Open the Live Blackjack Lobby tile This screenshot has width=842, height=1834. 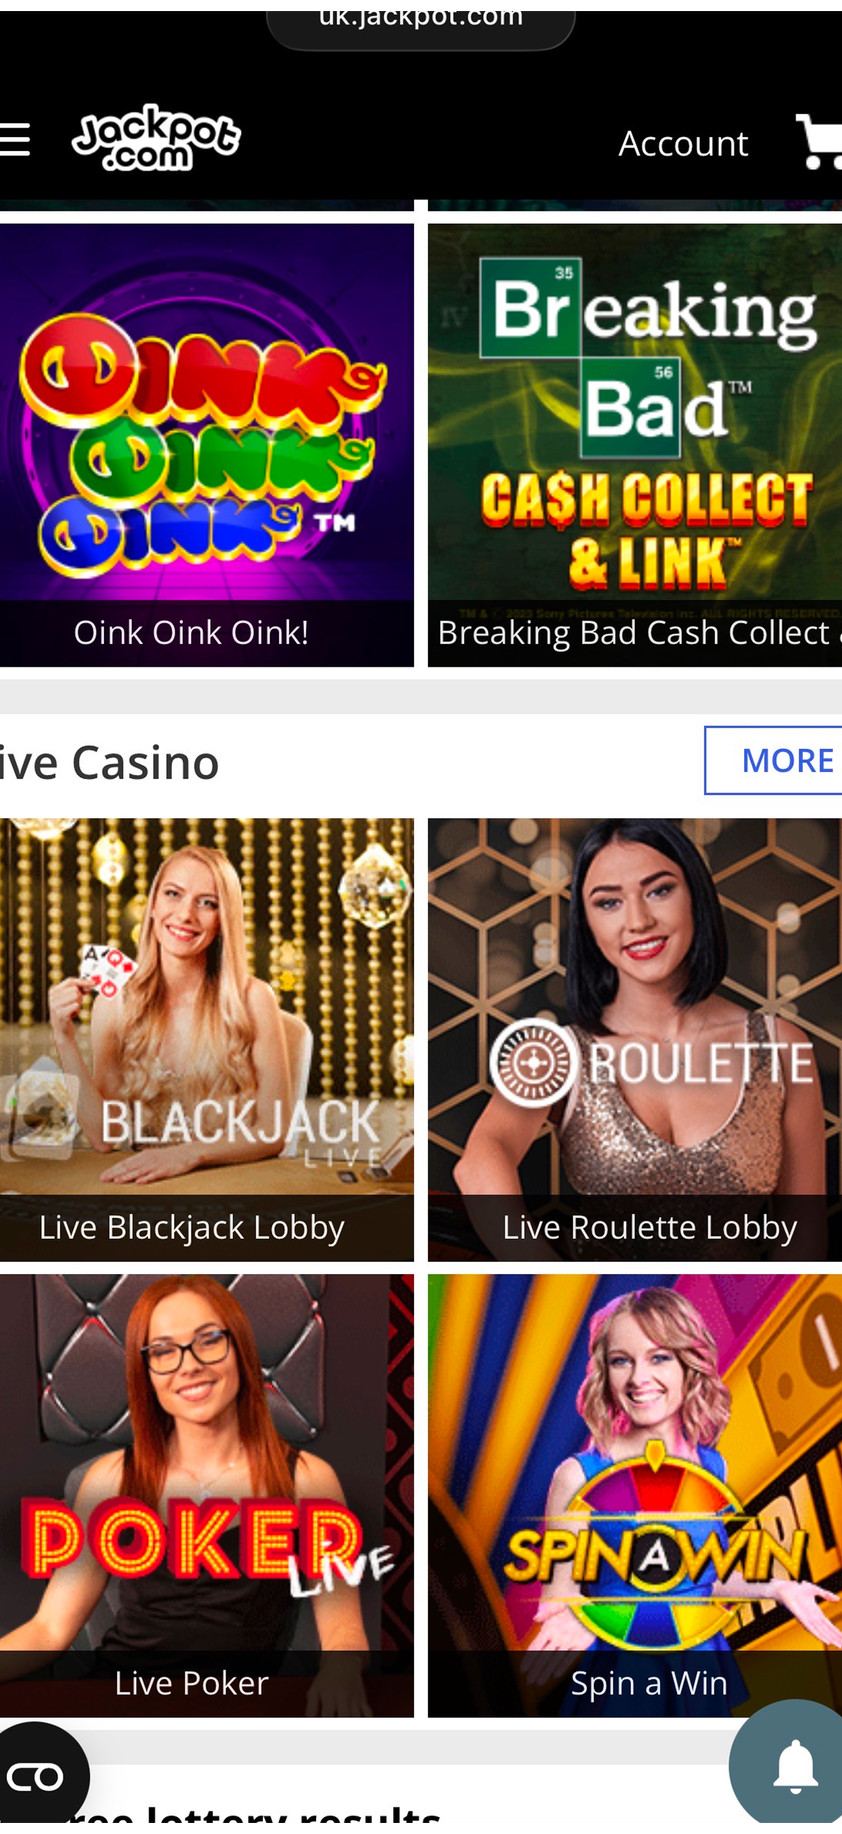[x=206, y=1039]
